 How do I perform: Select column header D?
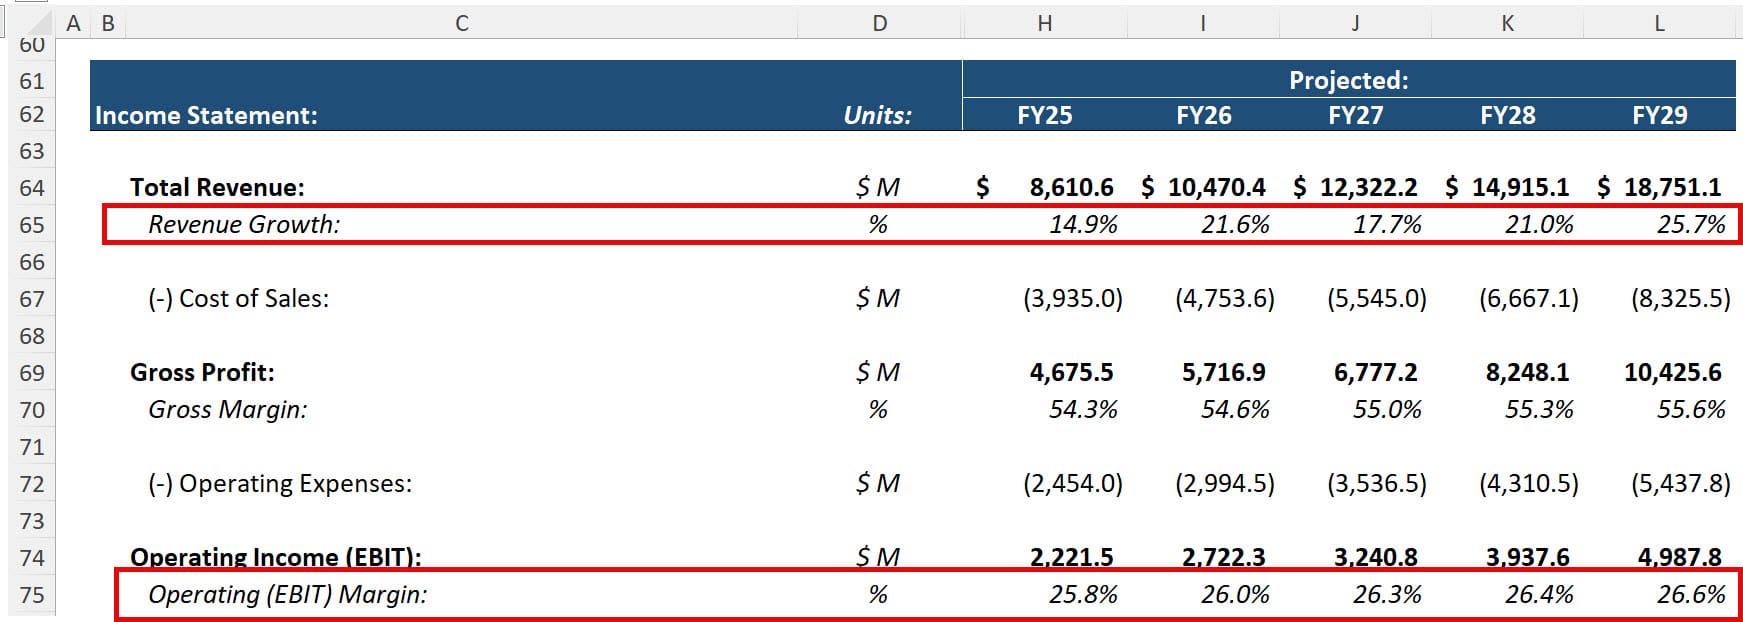pos(879,23)
